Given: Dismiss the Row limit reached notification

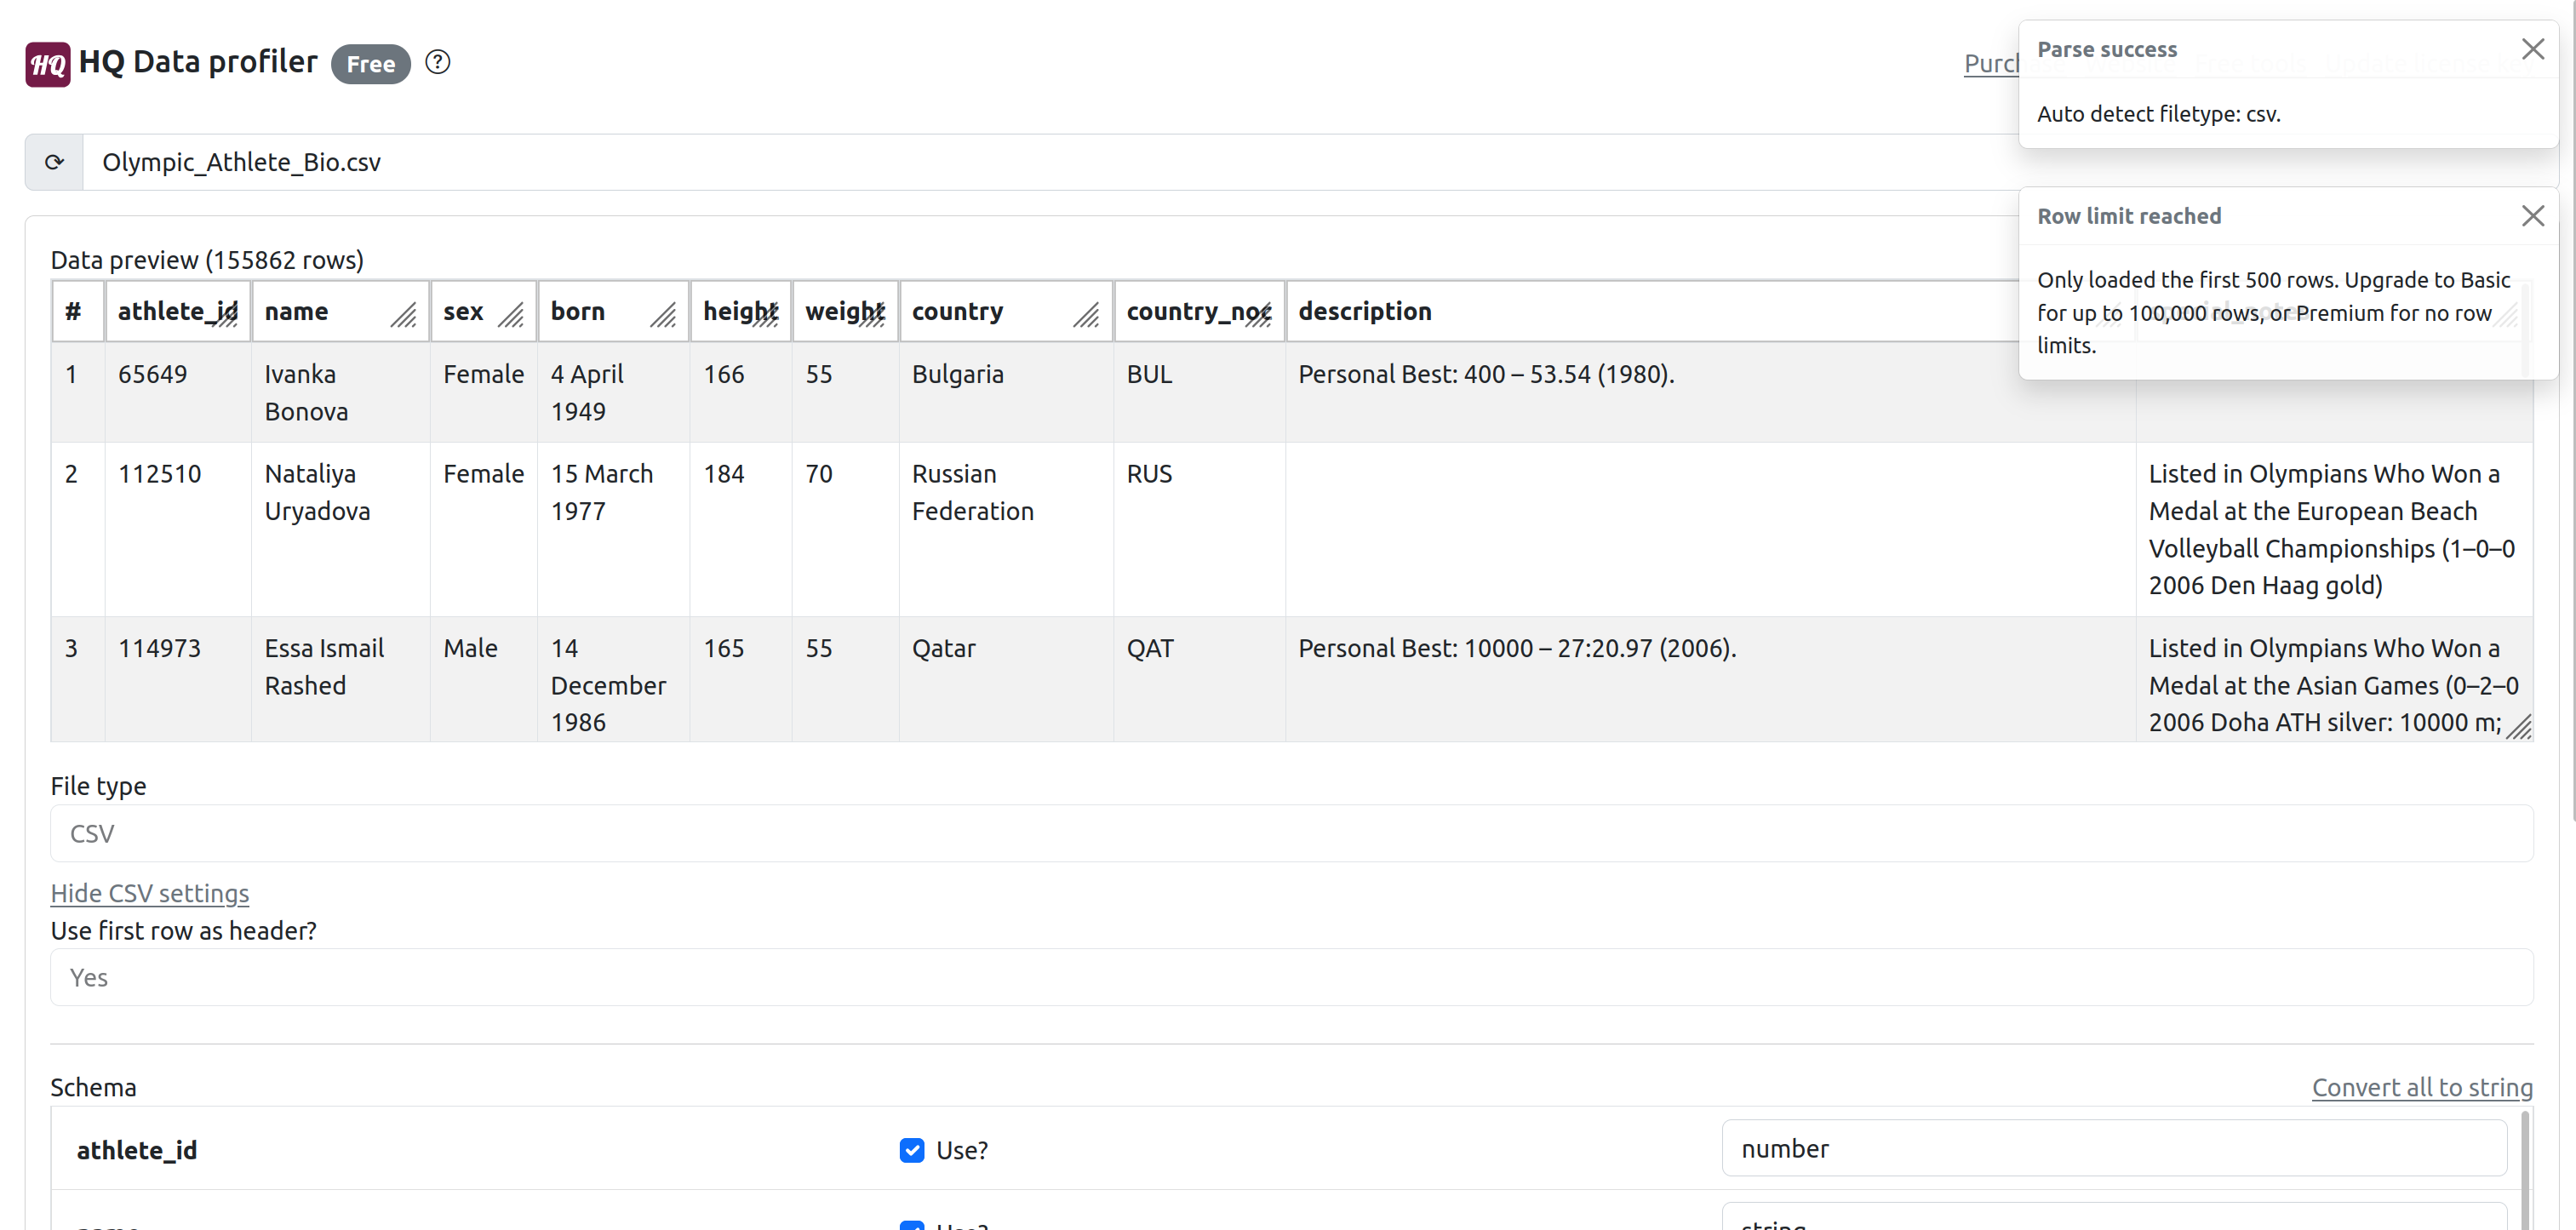Looking at the screenshot, I should 2532,216.
